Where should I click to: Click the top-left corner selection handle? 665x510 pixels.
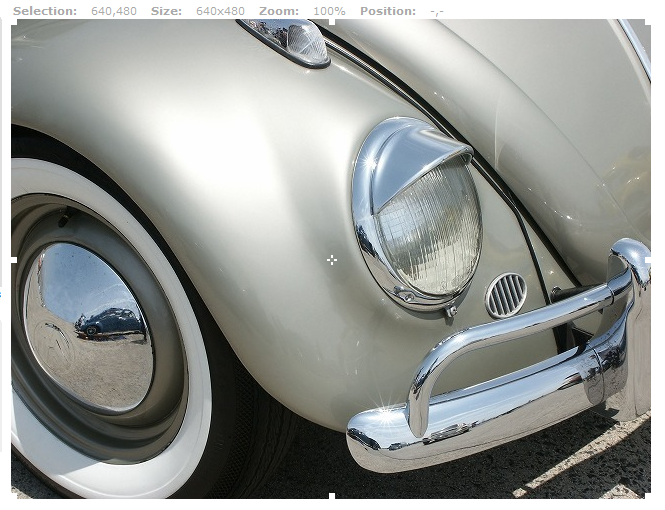[14, 23]
